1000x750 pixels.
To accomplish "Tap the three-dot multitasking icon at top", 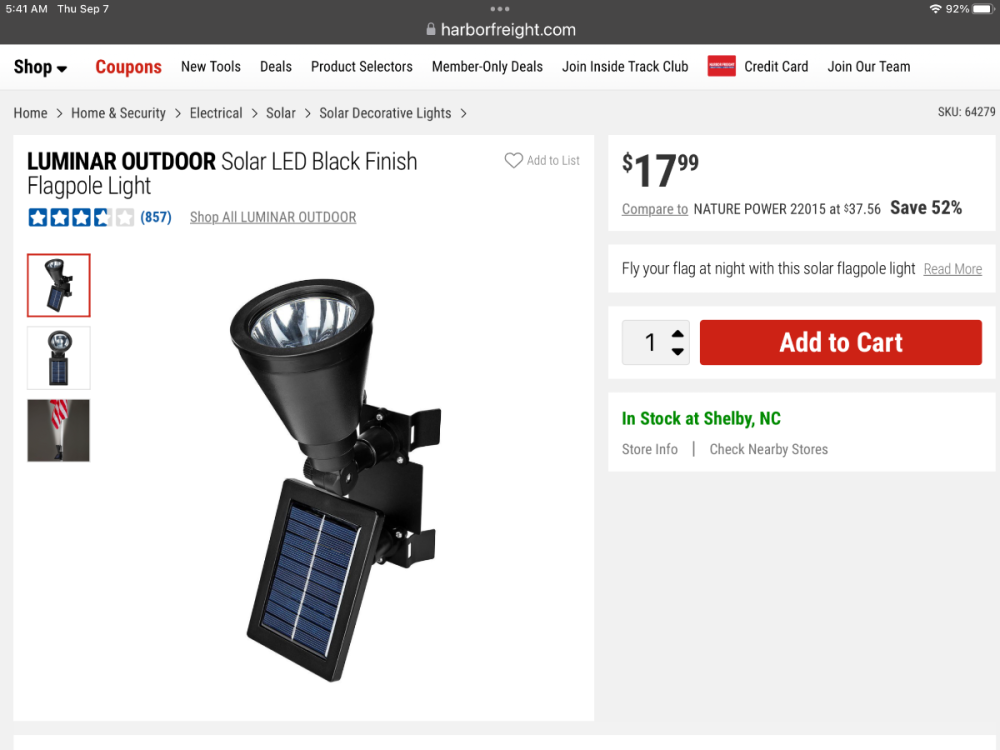I will [x=500, y=9].
